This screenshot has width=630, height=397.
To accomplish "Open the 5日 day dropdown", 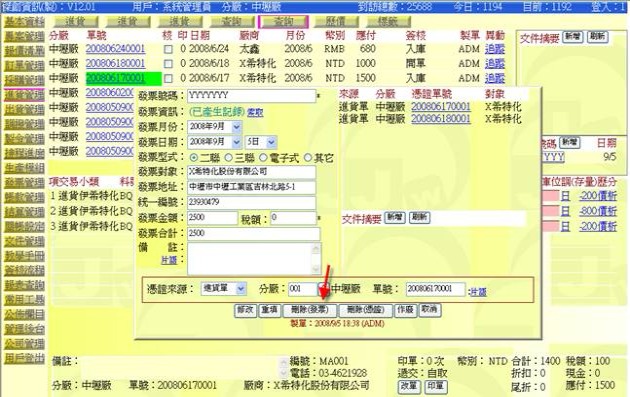I will [272, 142].
